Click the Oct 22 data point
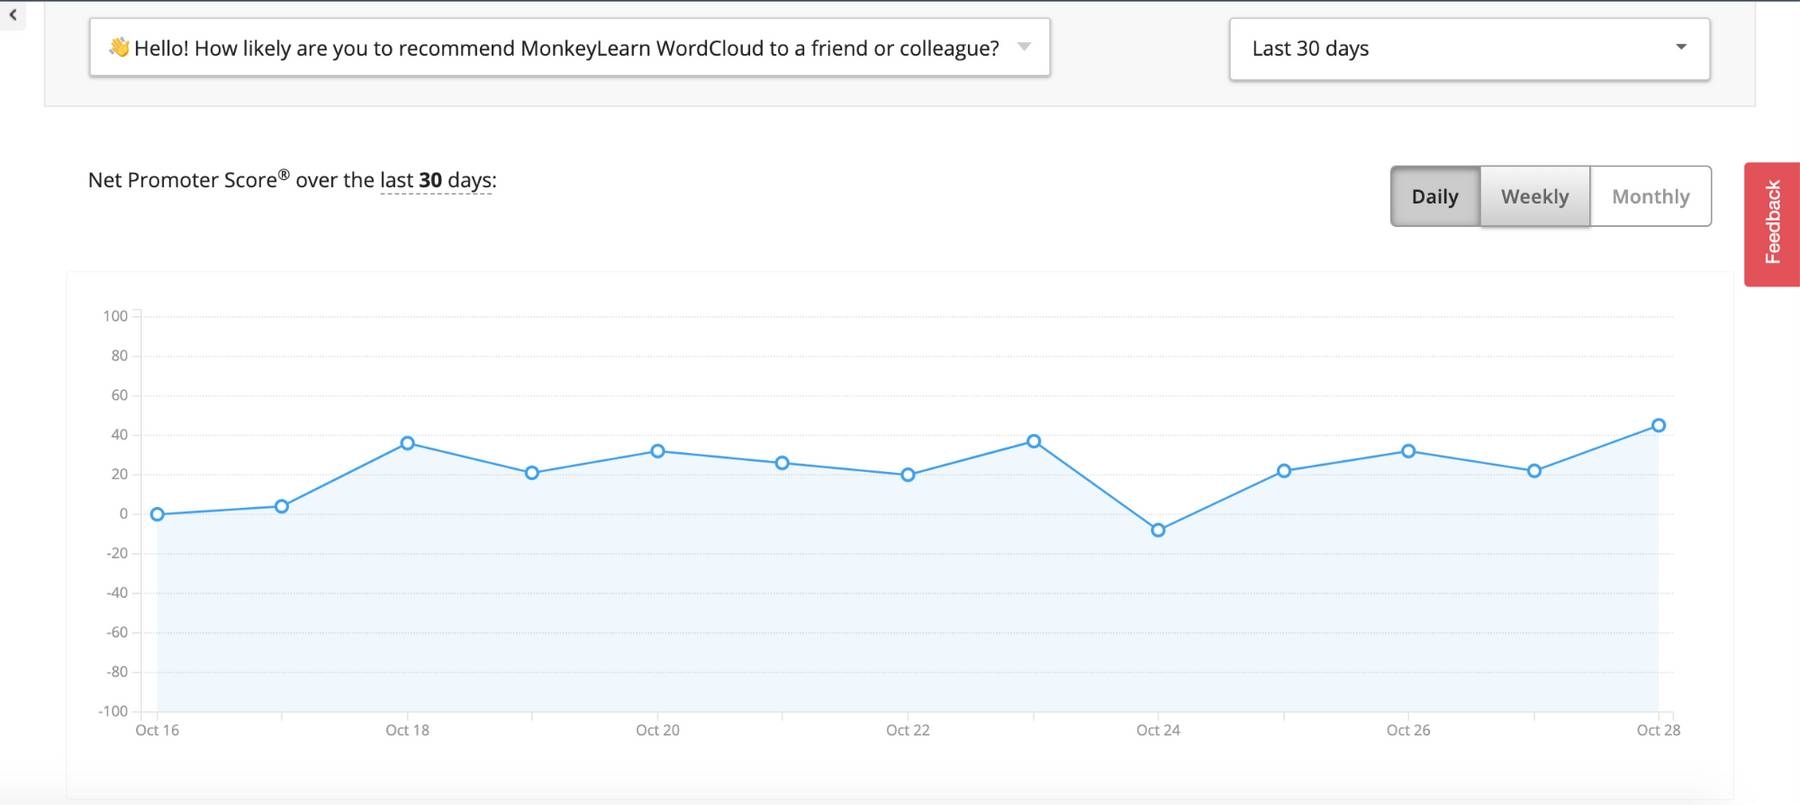The width and height of the screenshot is (1800, 805). (908, 475)
